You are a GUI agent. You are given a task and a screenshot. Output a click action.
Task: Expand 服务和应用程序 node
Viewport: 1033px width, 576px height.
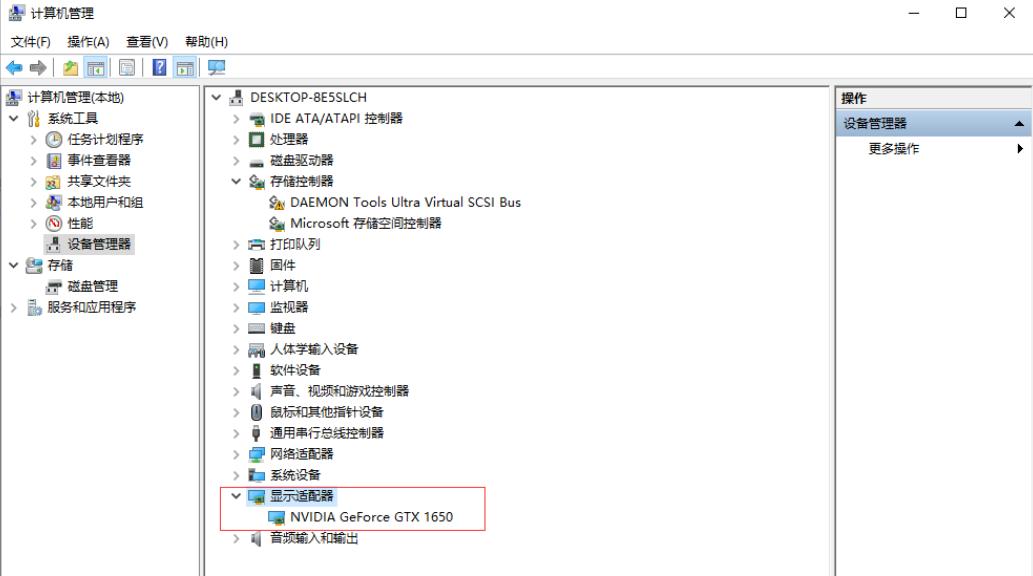[x=14, y=308]
